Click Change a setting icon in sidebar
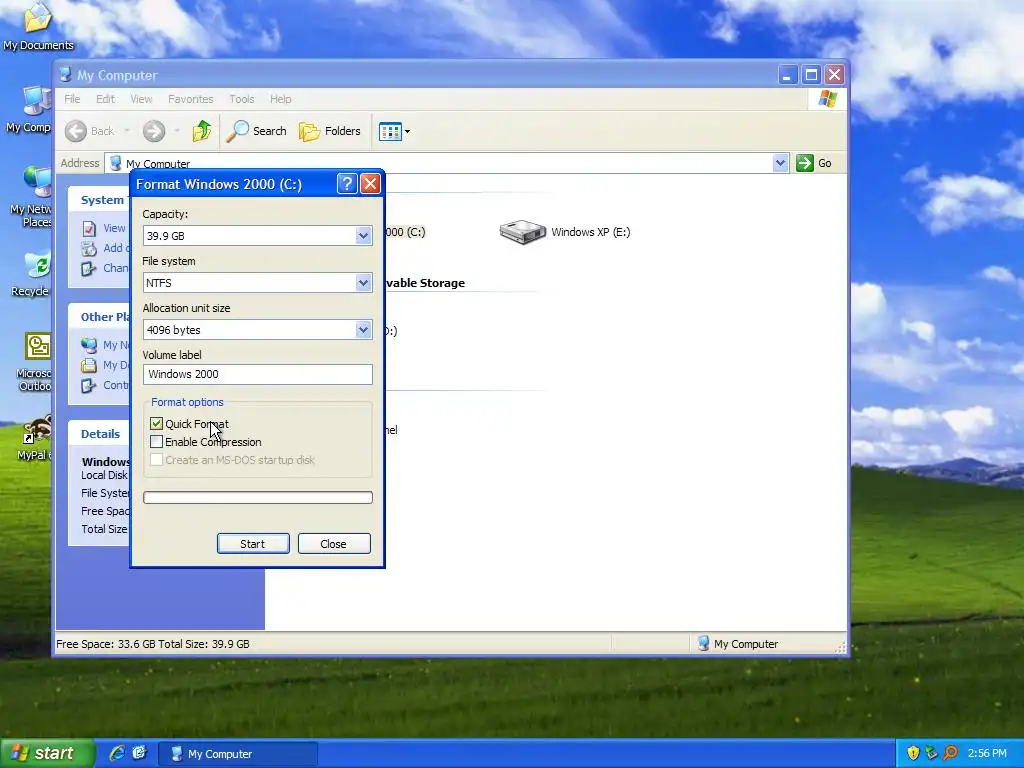This screenshot has height=768, width=1024. [89, 268]
